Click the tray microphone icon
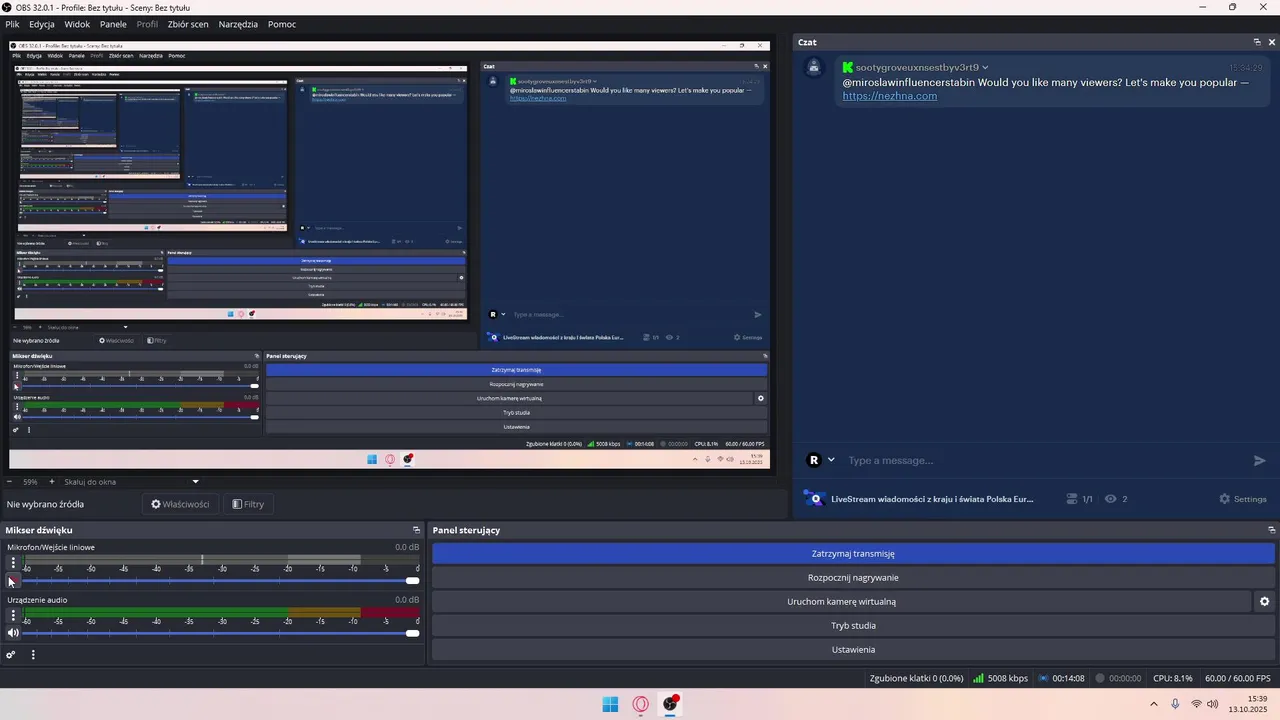Screen dimensions: 1280x720 pyautogui.click(x=1175, y=704)
